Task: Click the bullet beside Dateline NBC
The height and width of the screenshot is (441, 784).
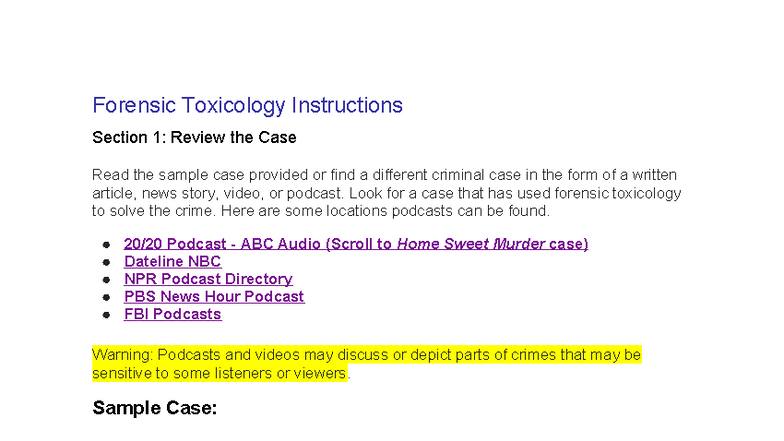Action: click(x=106, y=262)
